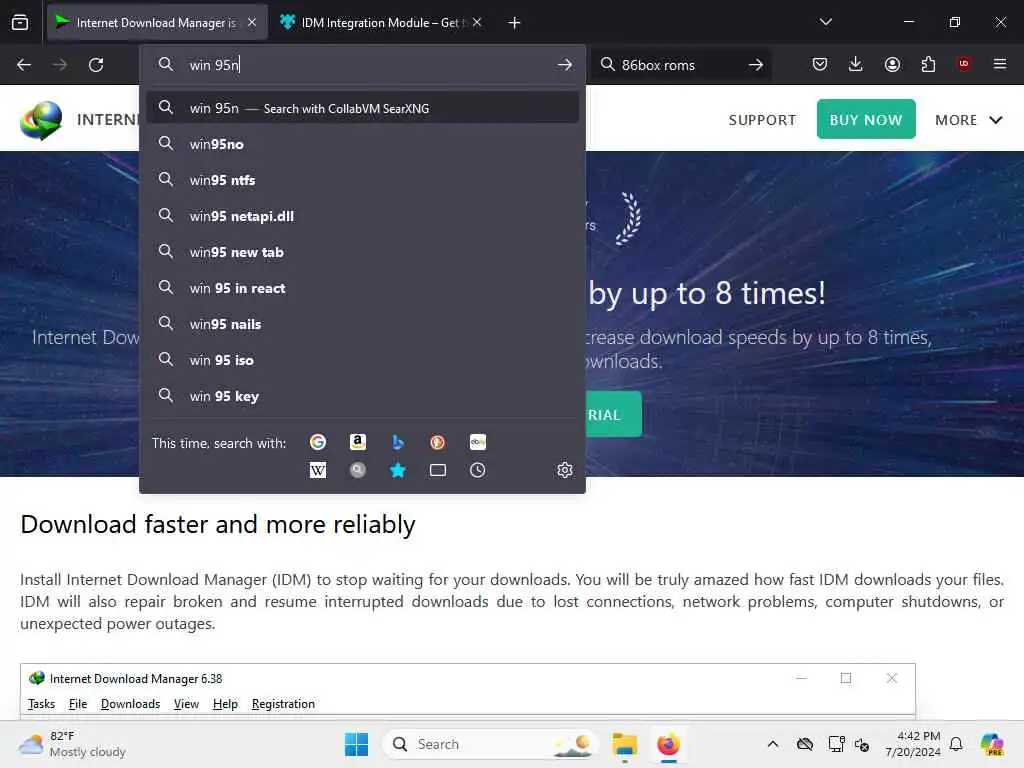1024x768 pixels.
Task: Open the weather widget 82°F Mostly cloudy
Action: click(x=72, y=744)
